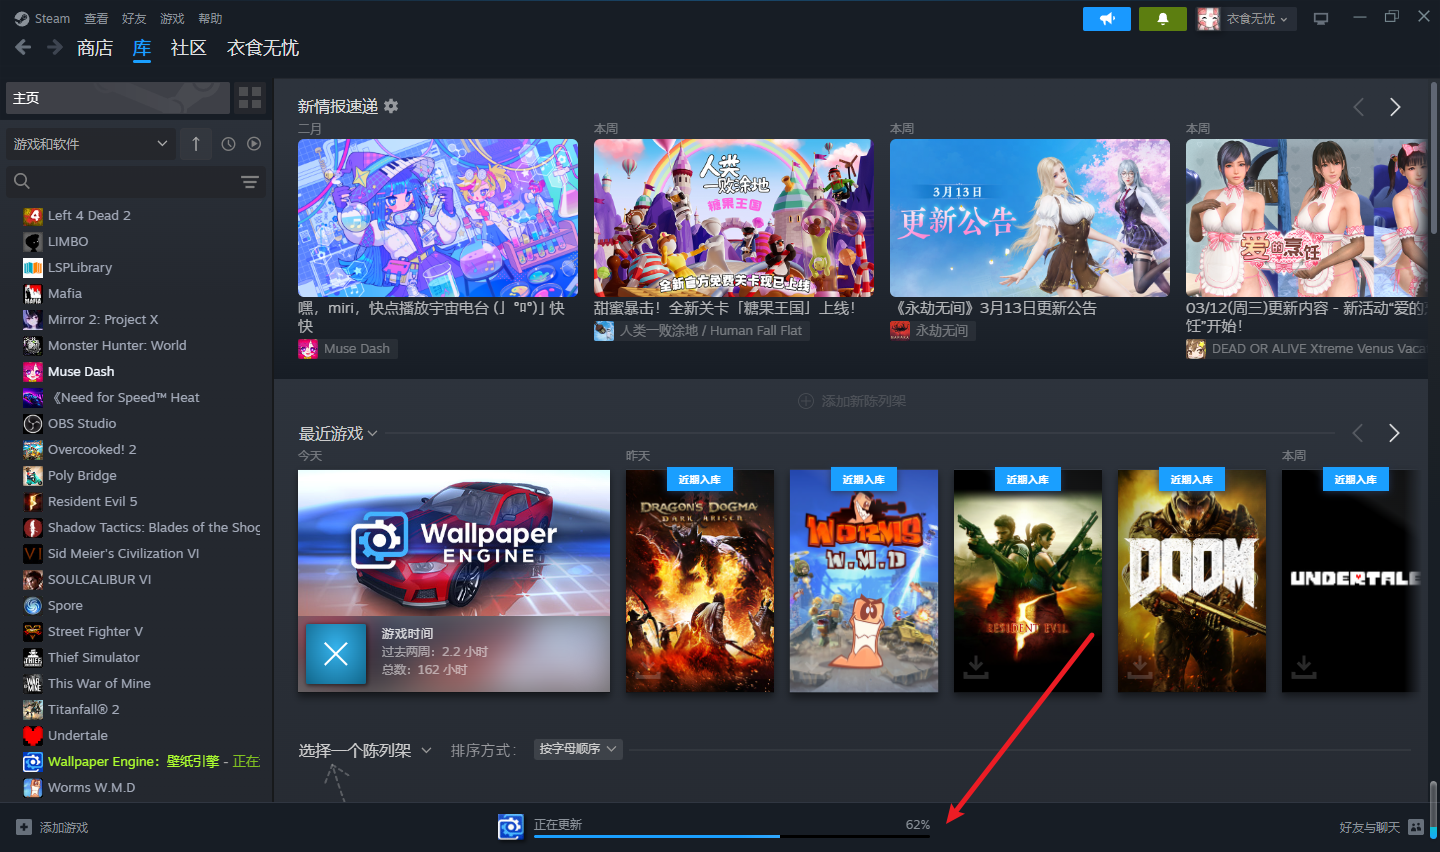Click download icon on DOOM cover
Screen dimensions: 1440x852
[1140, 666]
